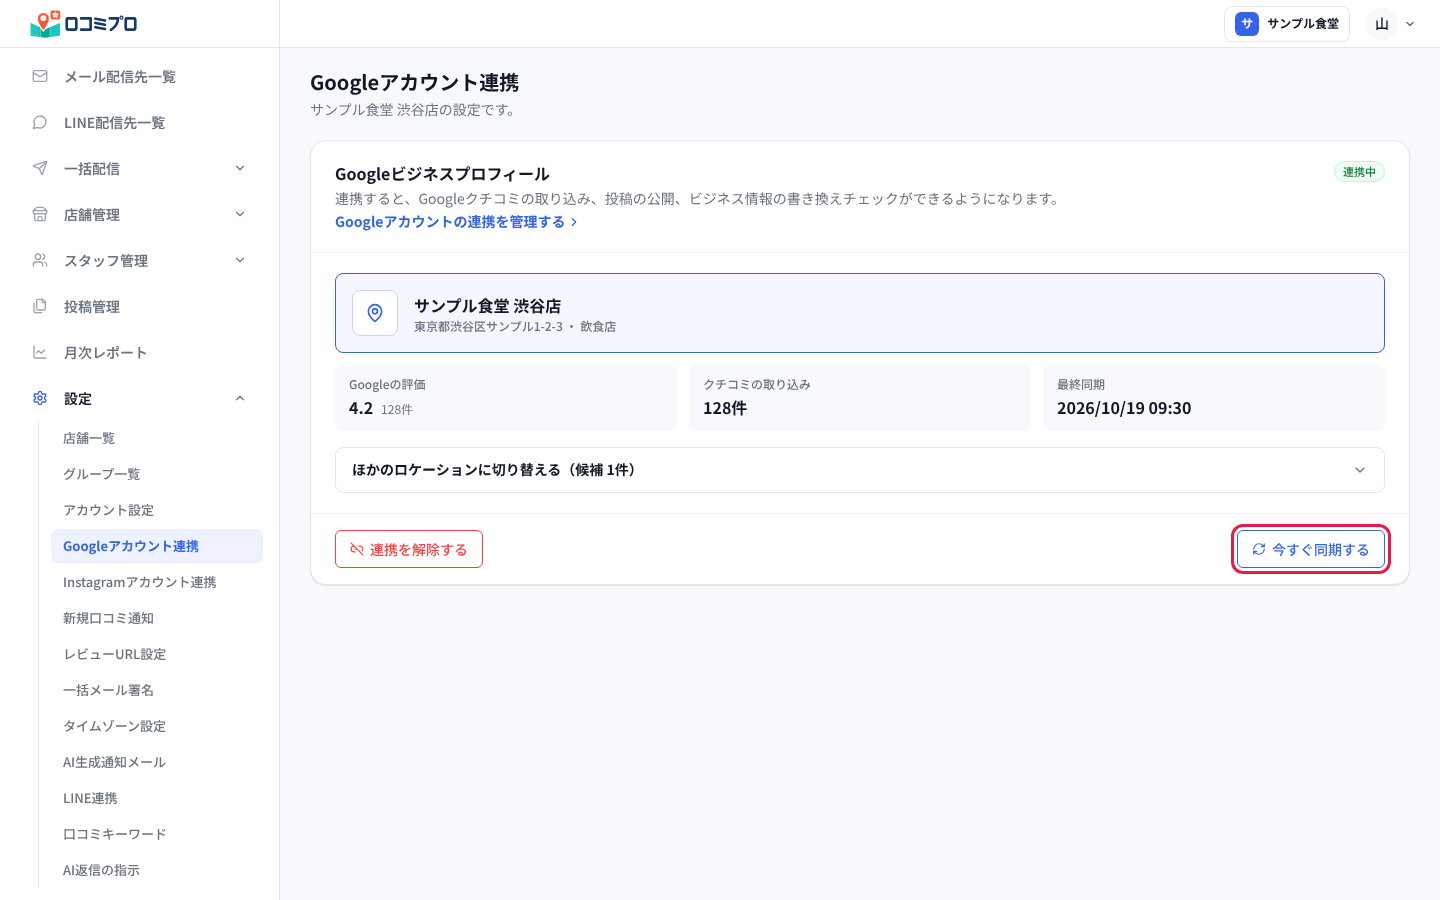
Task: Open LINE連携 settings
Action: pos(157,798)
